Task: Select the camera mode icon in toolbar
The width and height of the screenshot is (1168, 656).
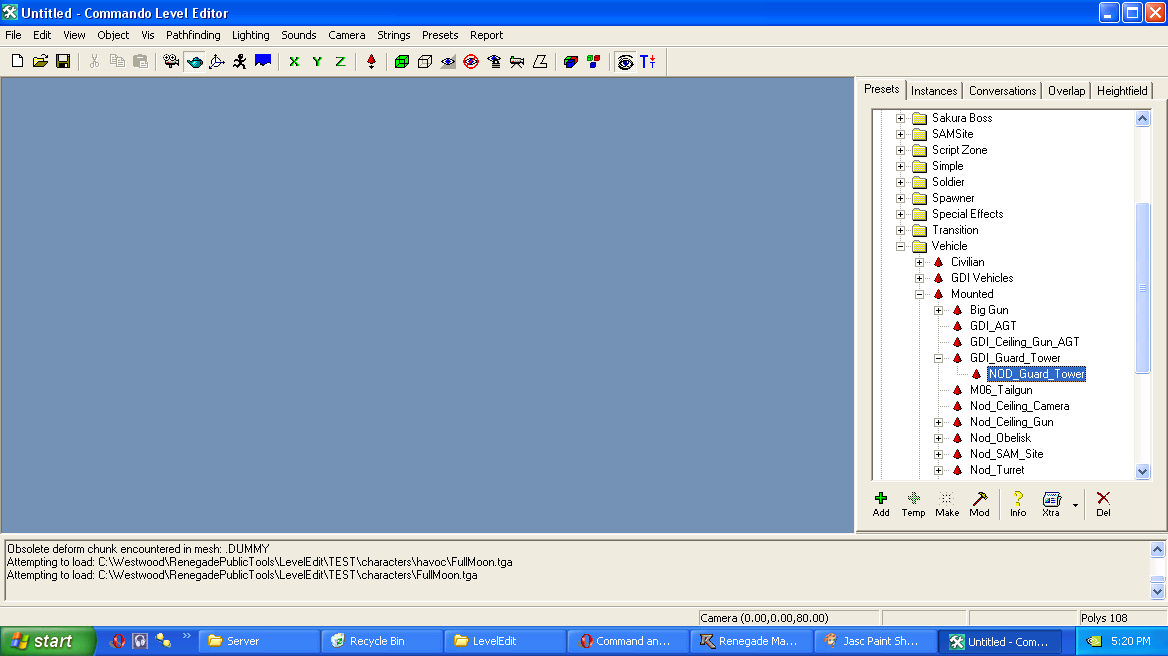Action: (x=171, y=61)
